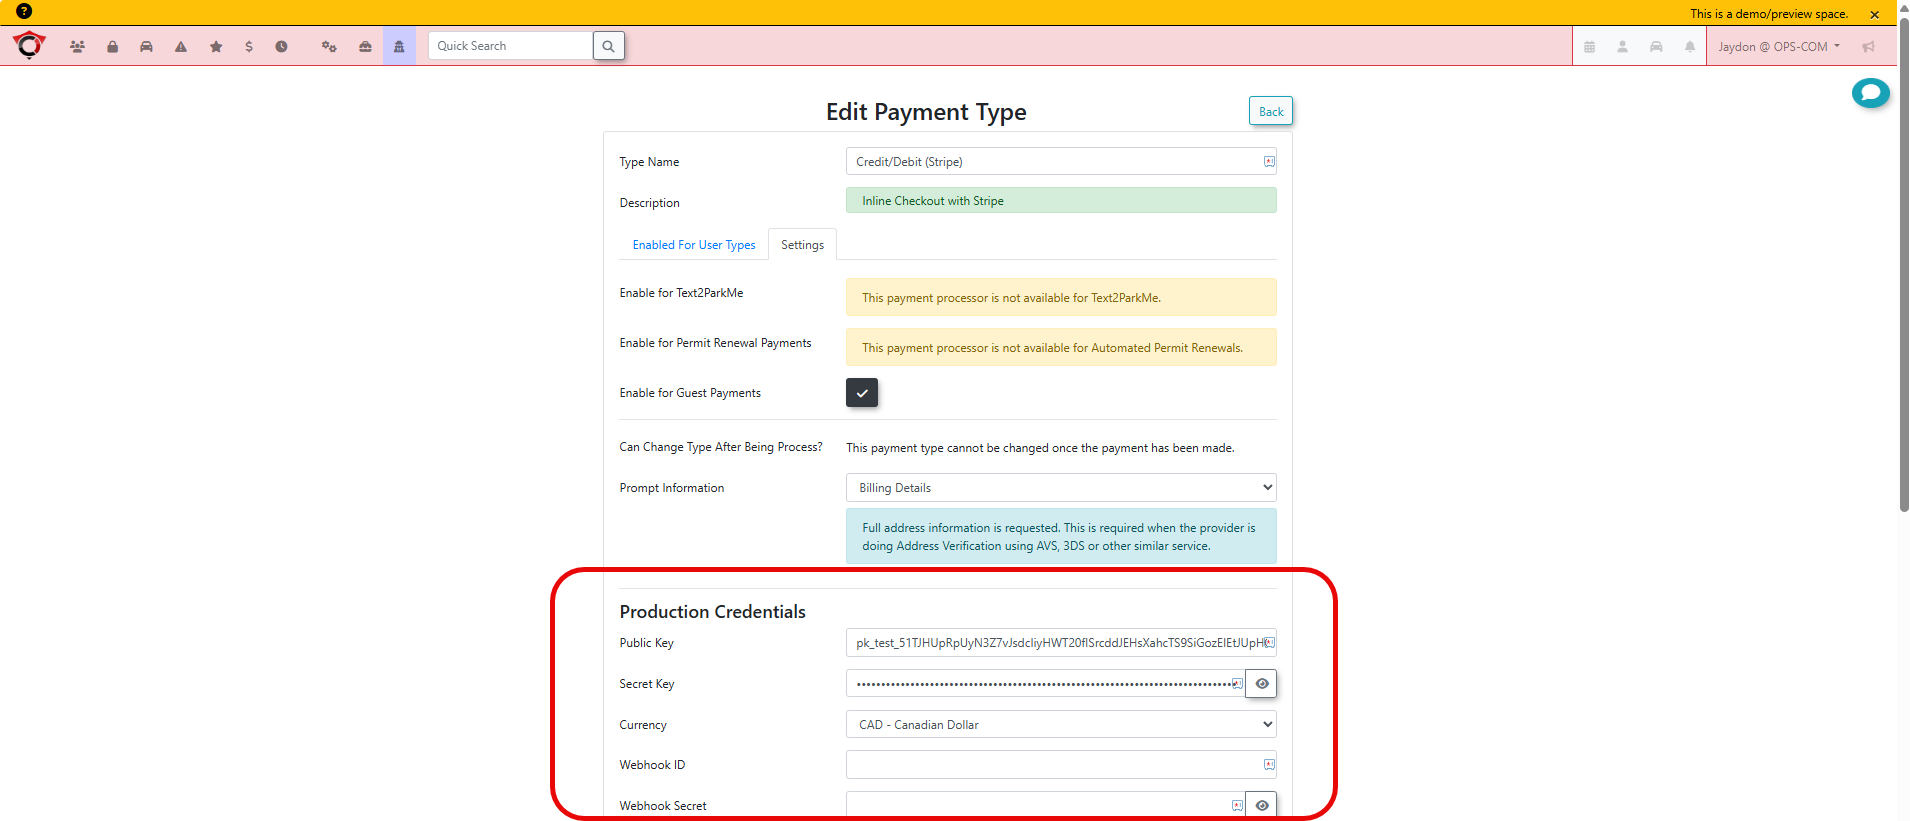1910x821 pixels.
Task: Reveal the Secret Key with eye icon
Action: [x=1262, y=684]
